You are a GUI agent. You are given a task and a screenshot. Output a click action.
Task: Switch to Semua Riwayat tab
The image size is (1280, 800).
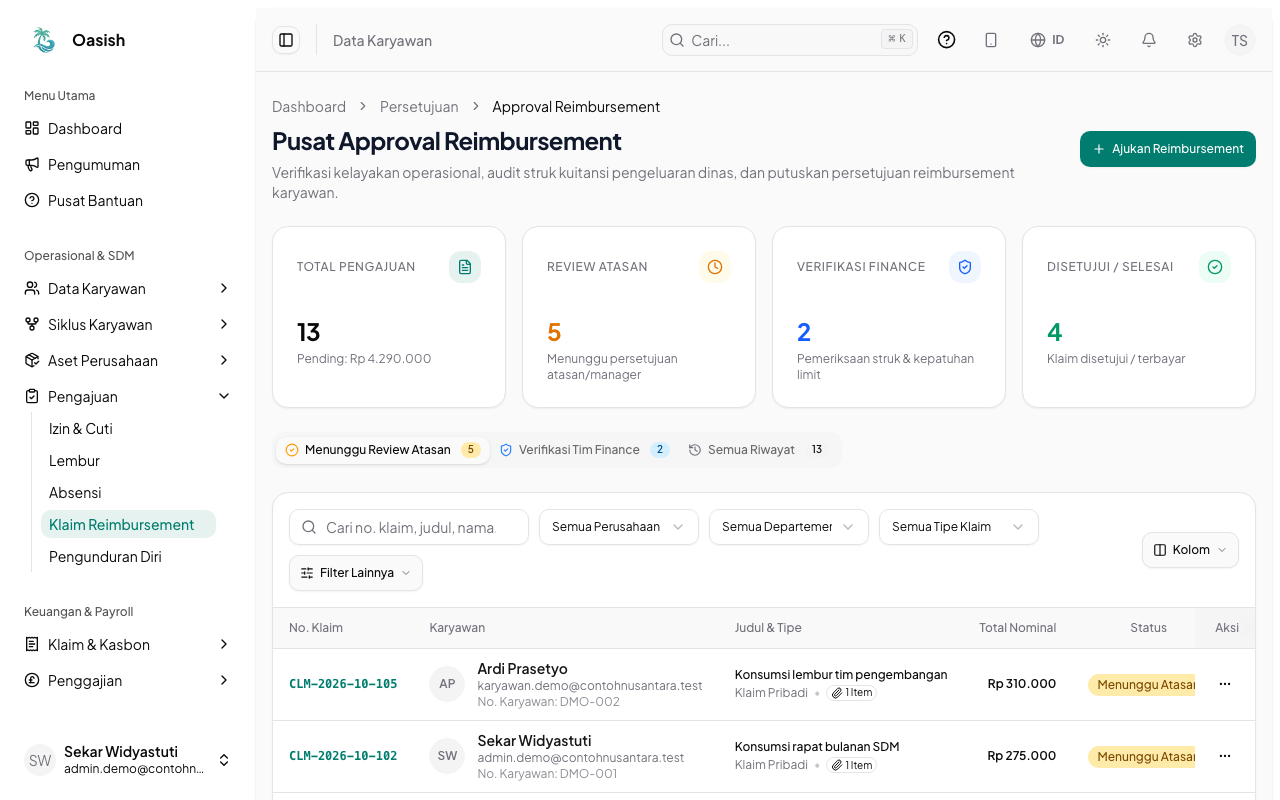point(759,450)
